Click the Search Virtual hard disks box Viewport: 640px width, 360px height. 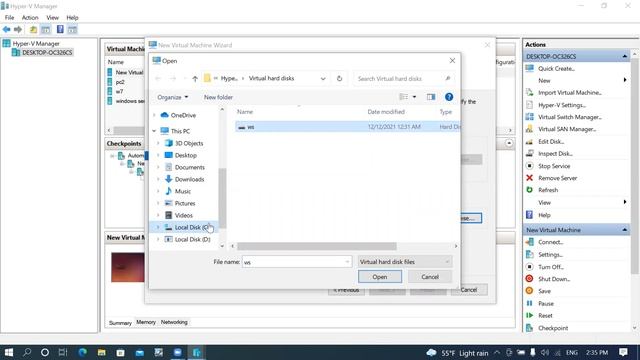404,78
